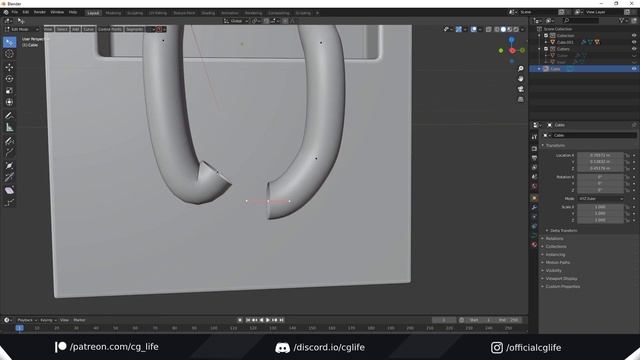
Task: Activate the Cursor tool
Action: click(x=9, y=54)
